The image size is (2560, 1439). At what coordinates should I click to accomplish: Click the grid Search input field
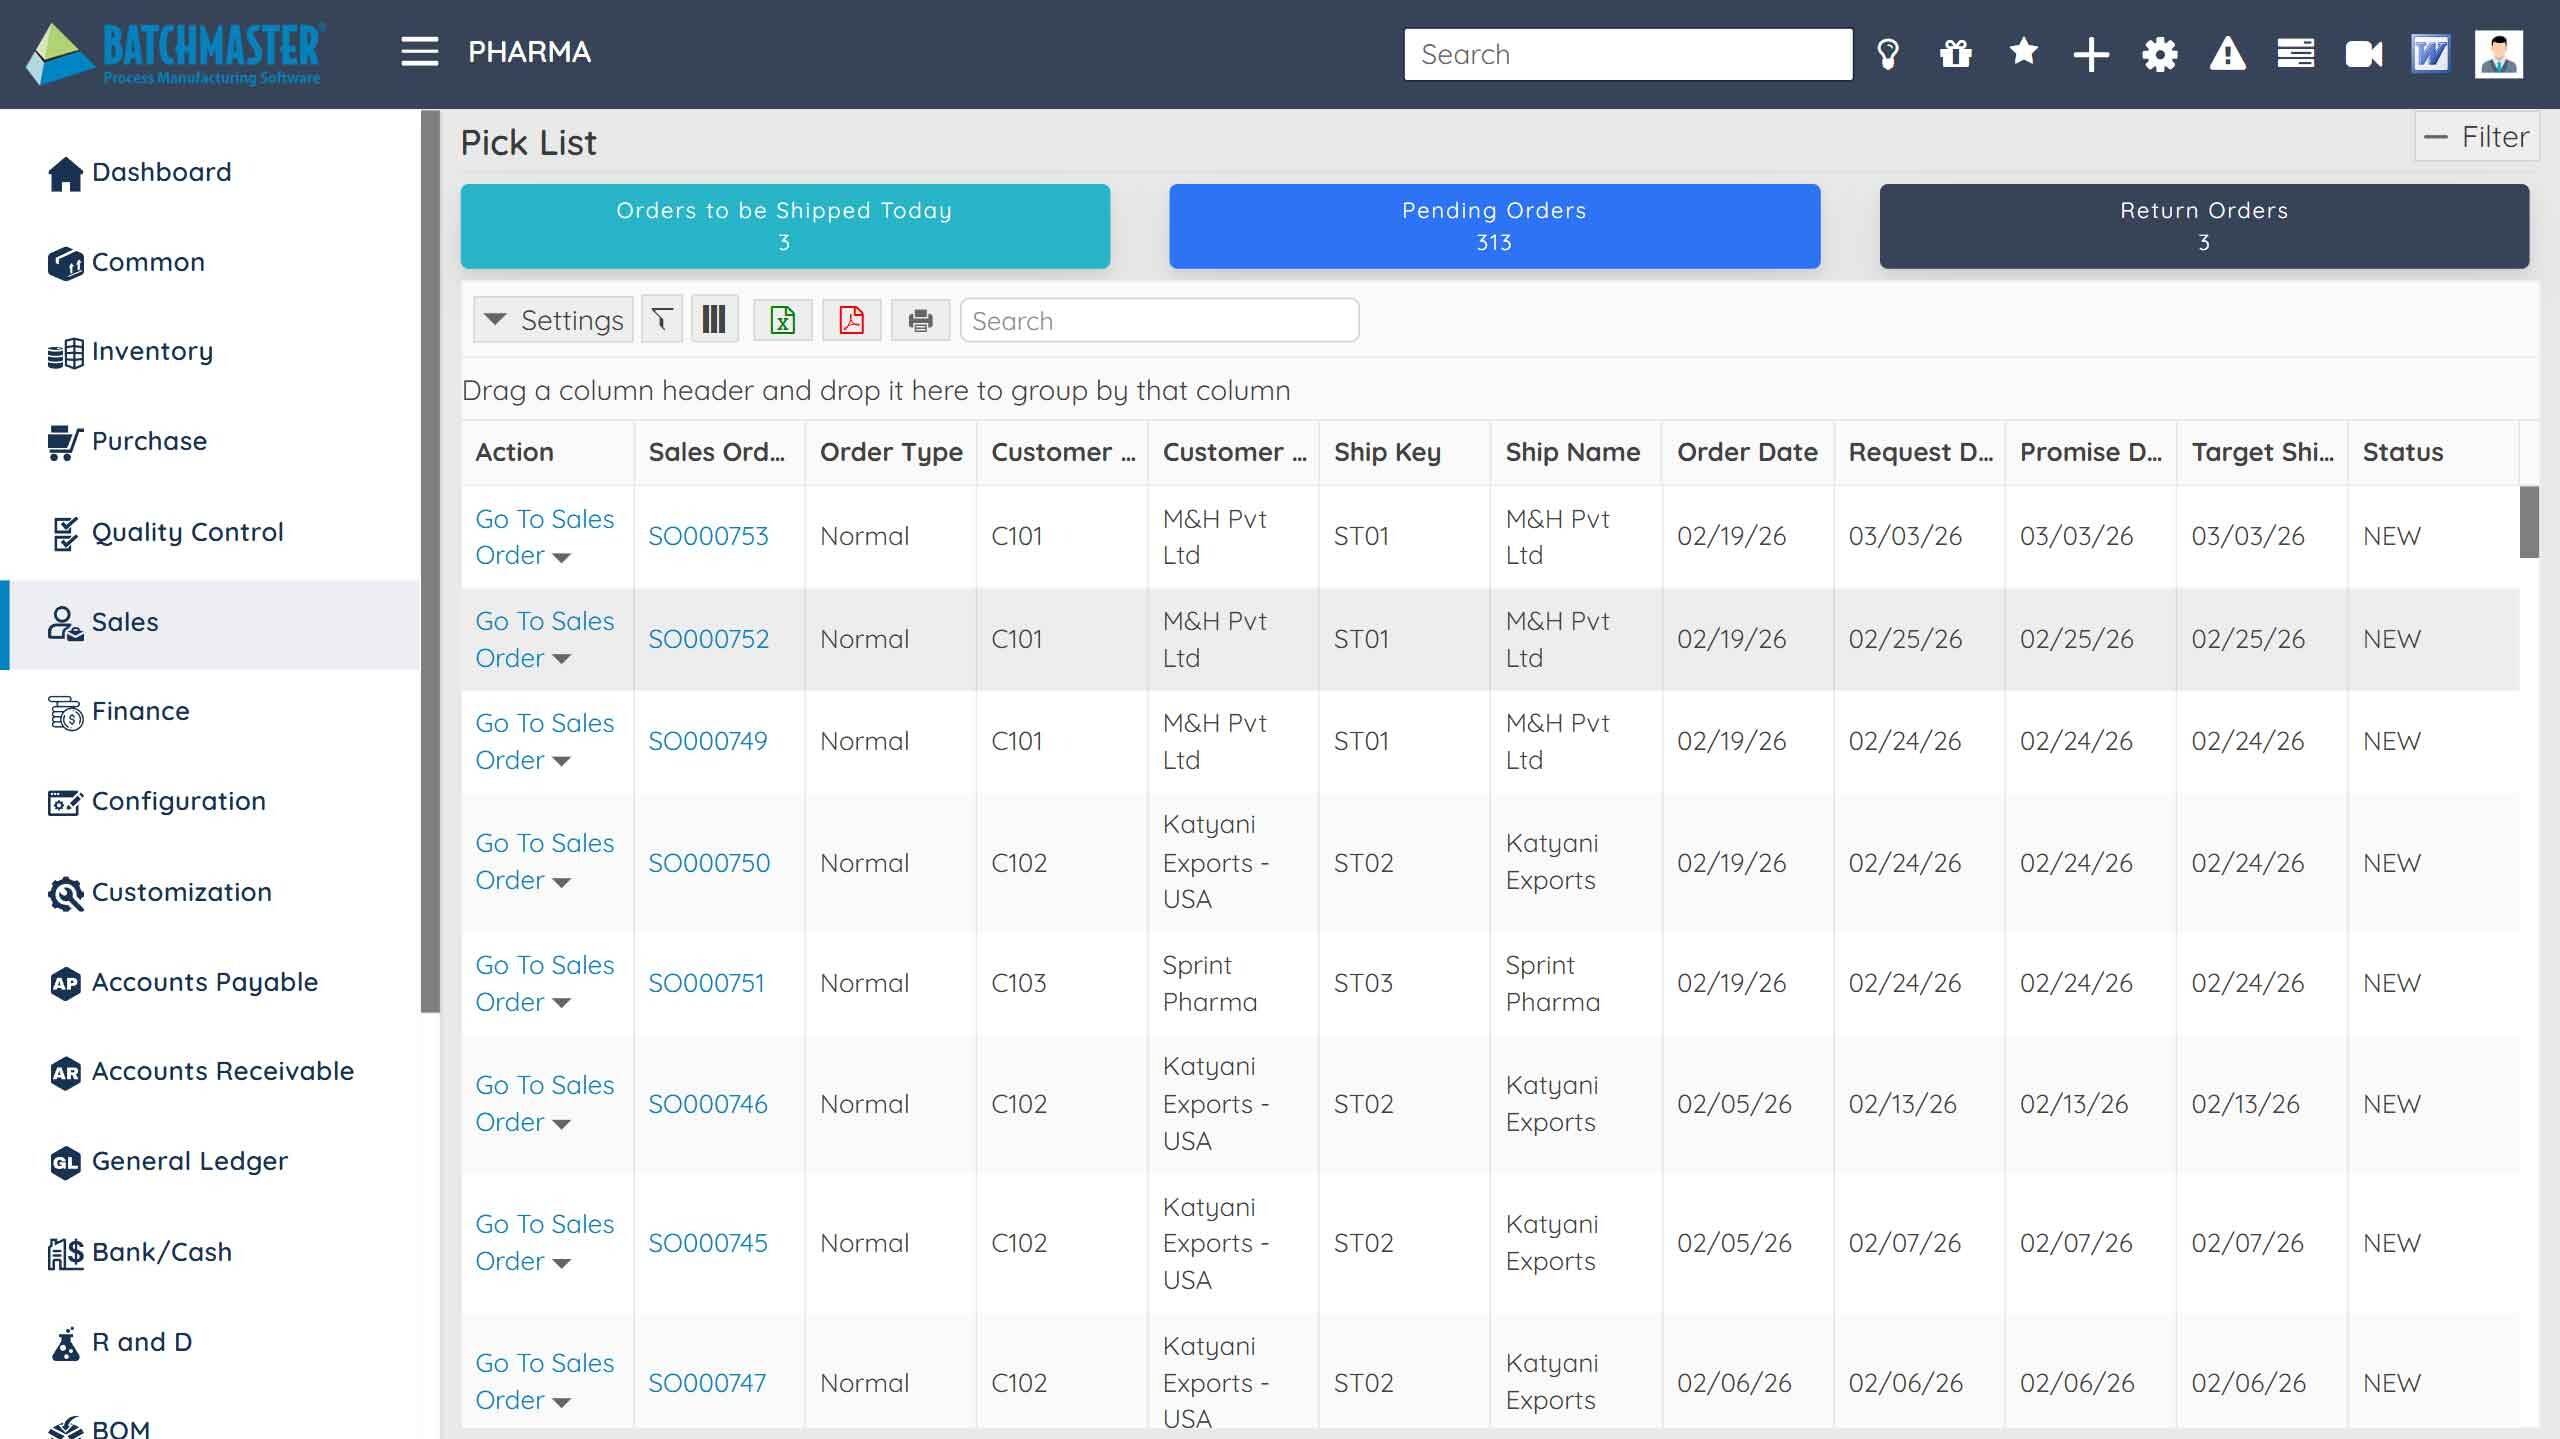1159,321
